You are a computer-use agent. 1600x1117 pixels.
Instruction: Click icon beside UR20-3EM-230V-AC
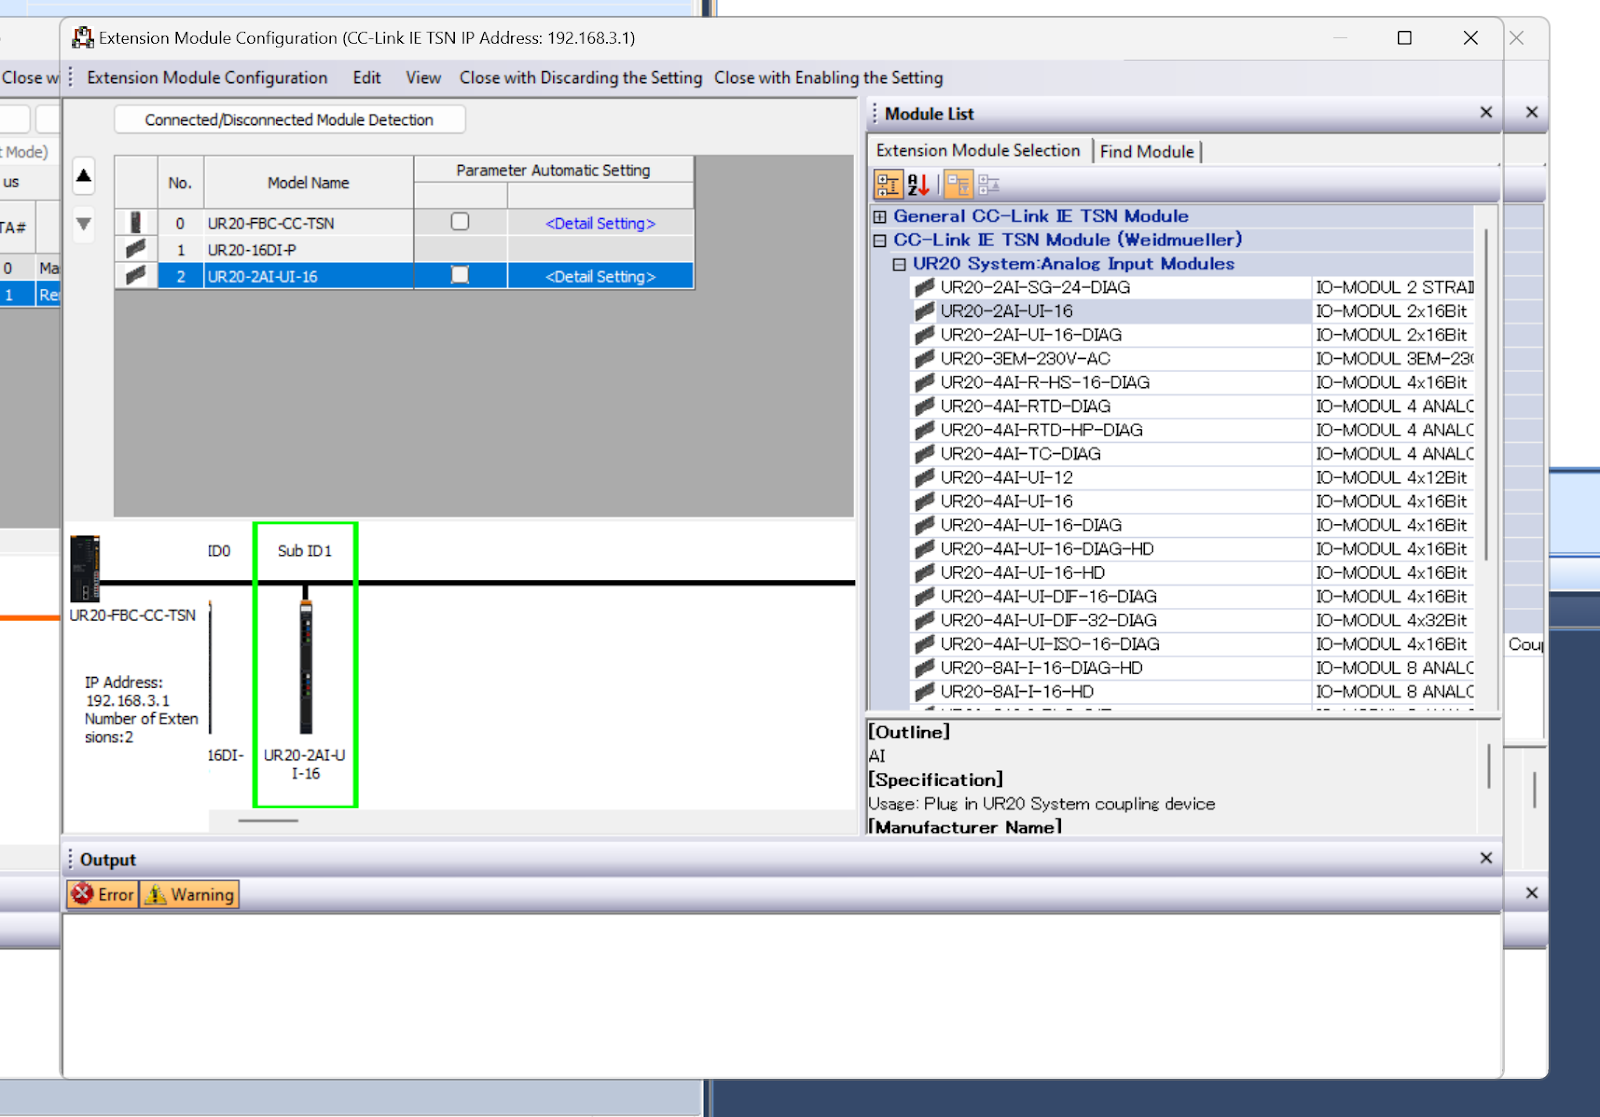pos(925,358)
